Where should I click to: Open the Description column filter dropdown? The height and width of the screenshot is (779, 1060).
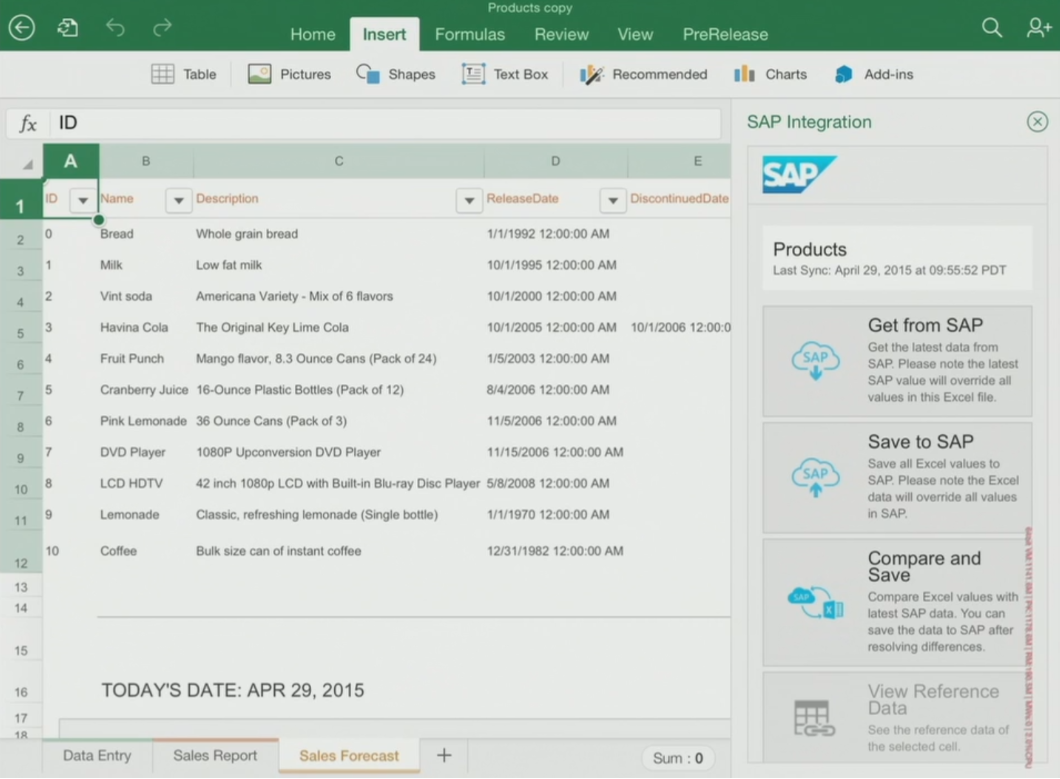(469, 200)
